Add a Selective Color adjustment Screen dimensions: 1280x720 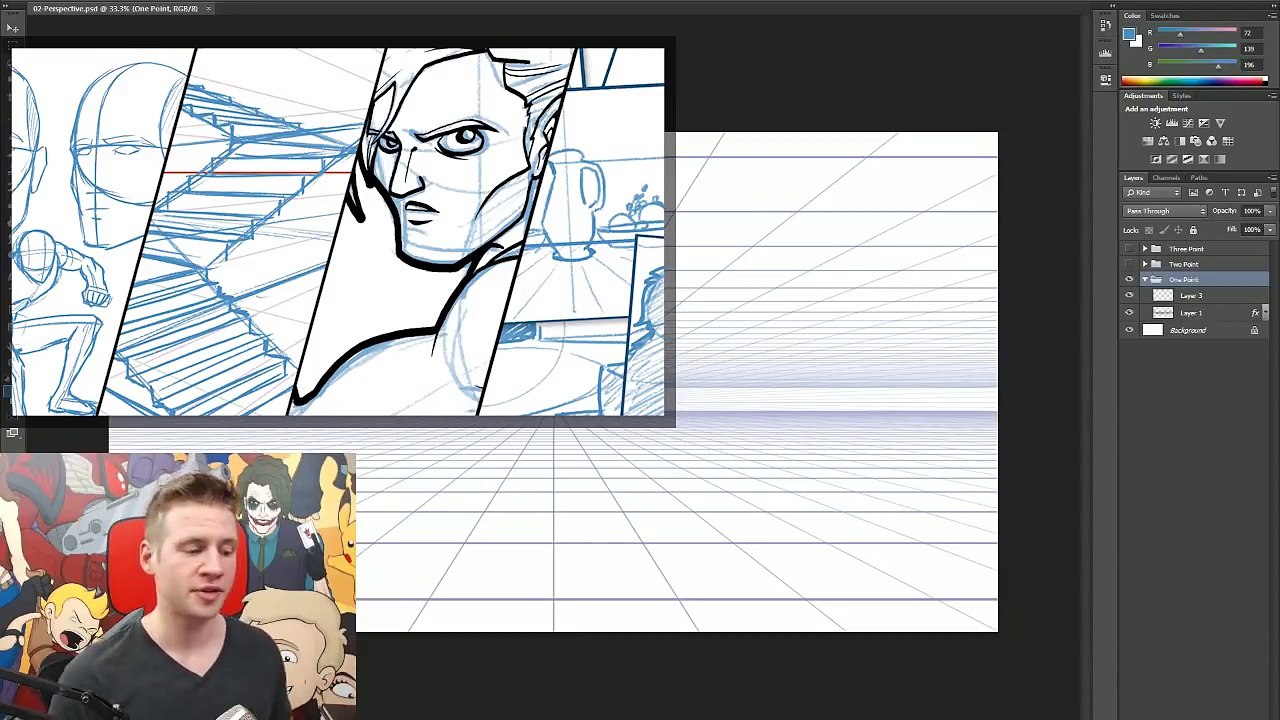click(1204, 159)
